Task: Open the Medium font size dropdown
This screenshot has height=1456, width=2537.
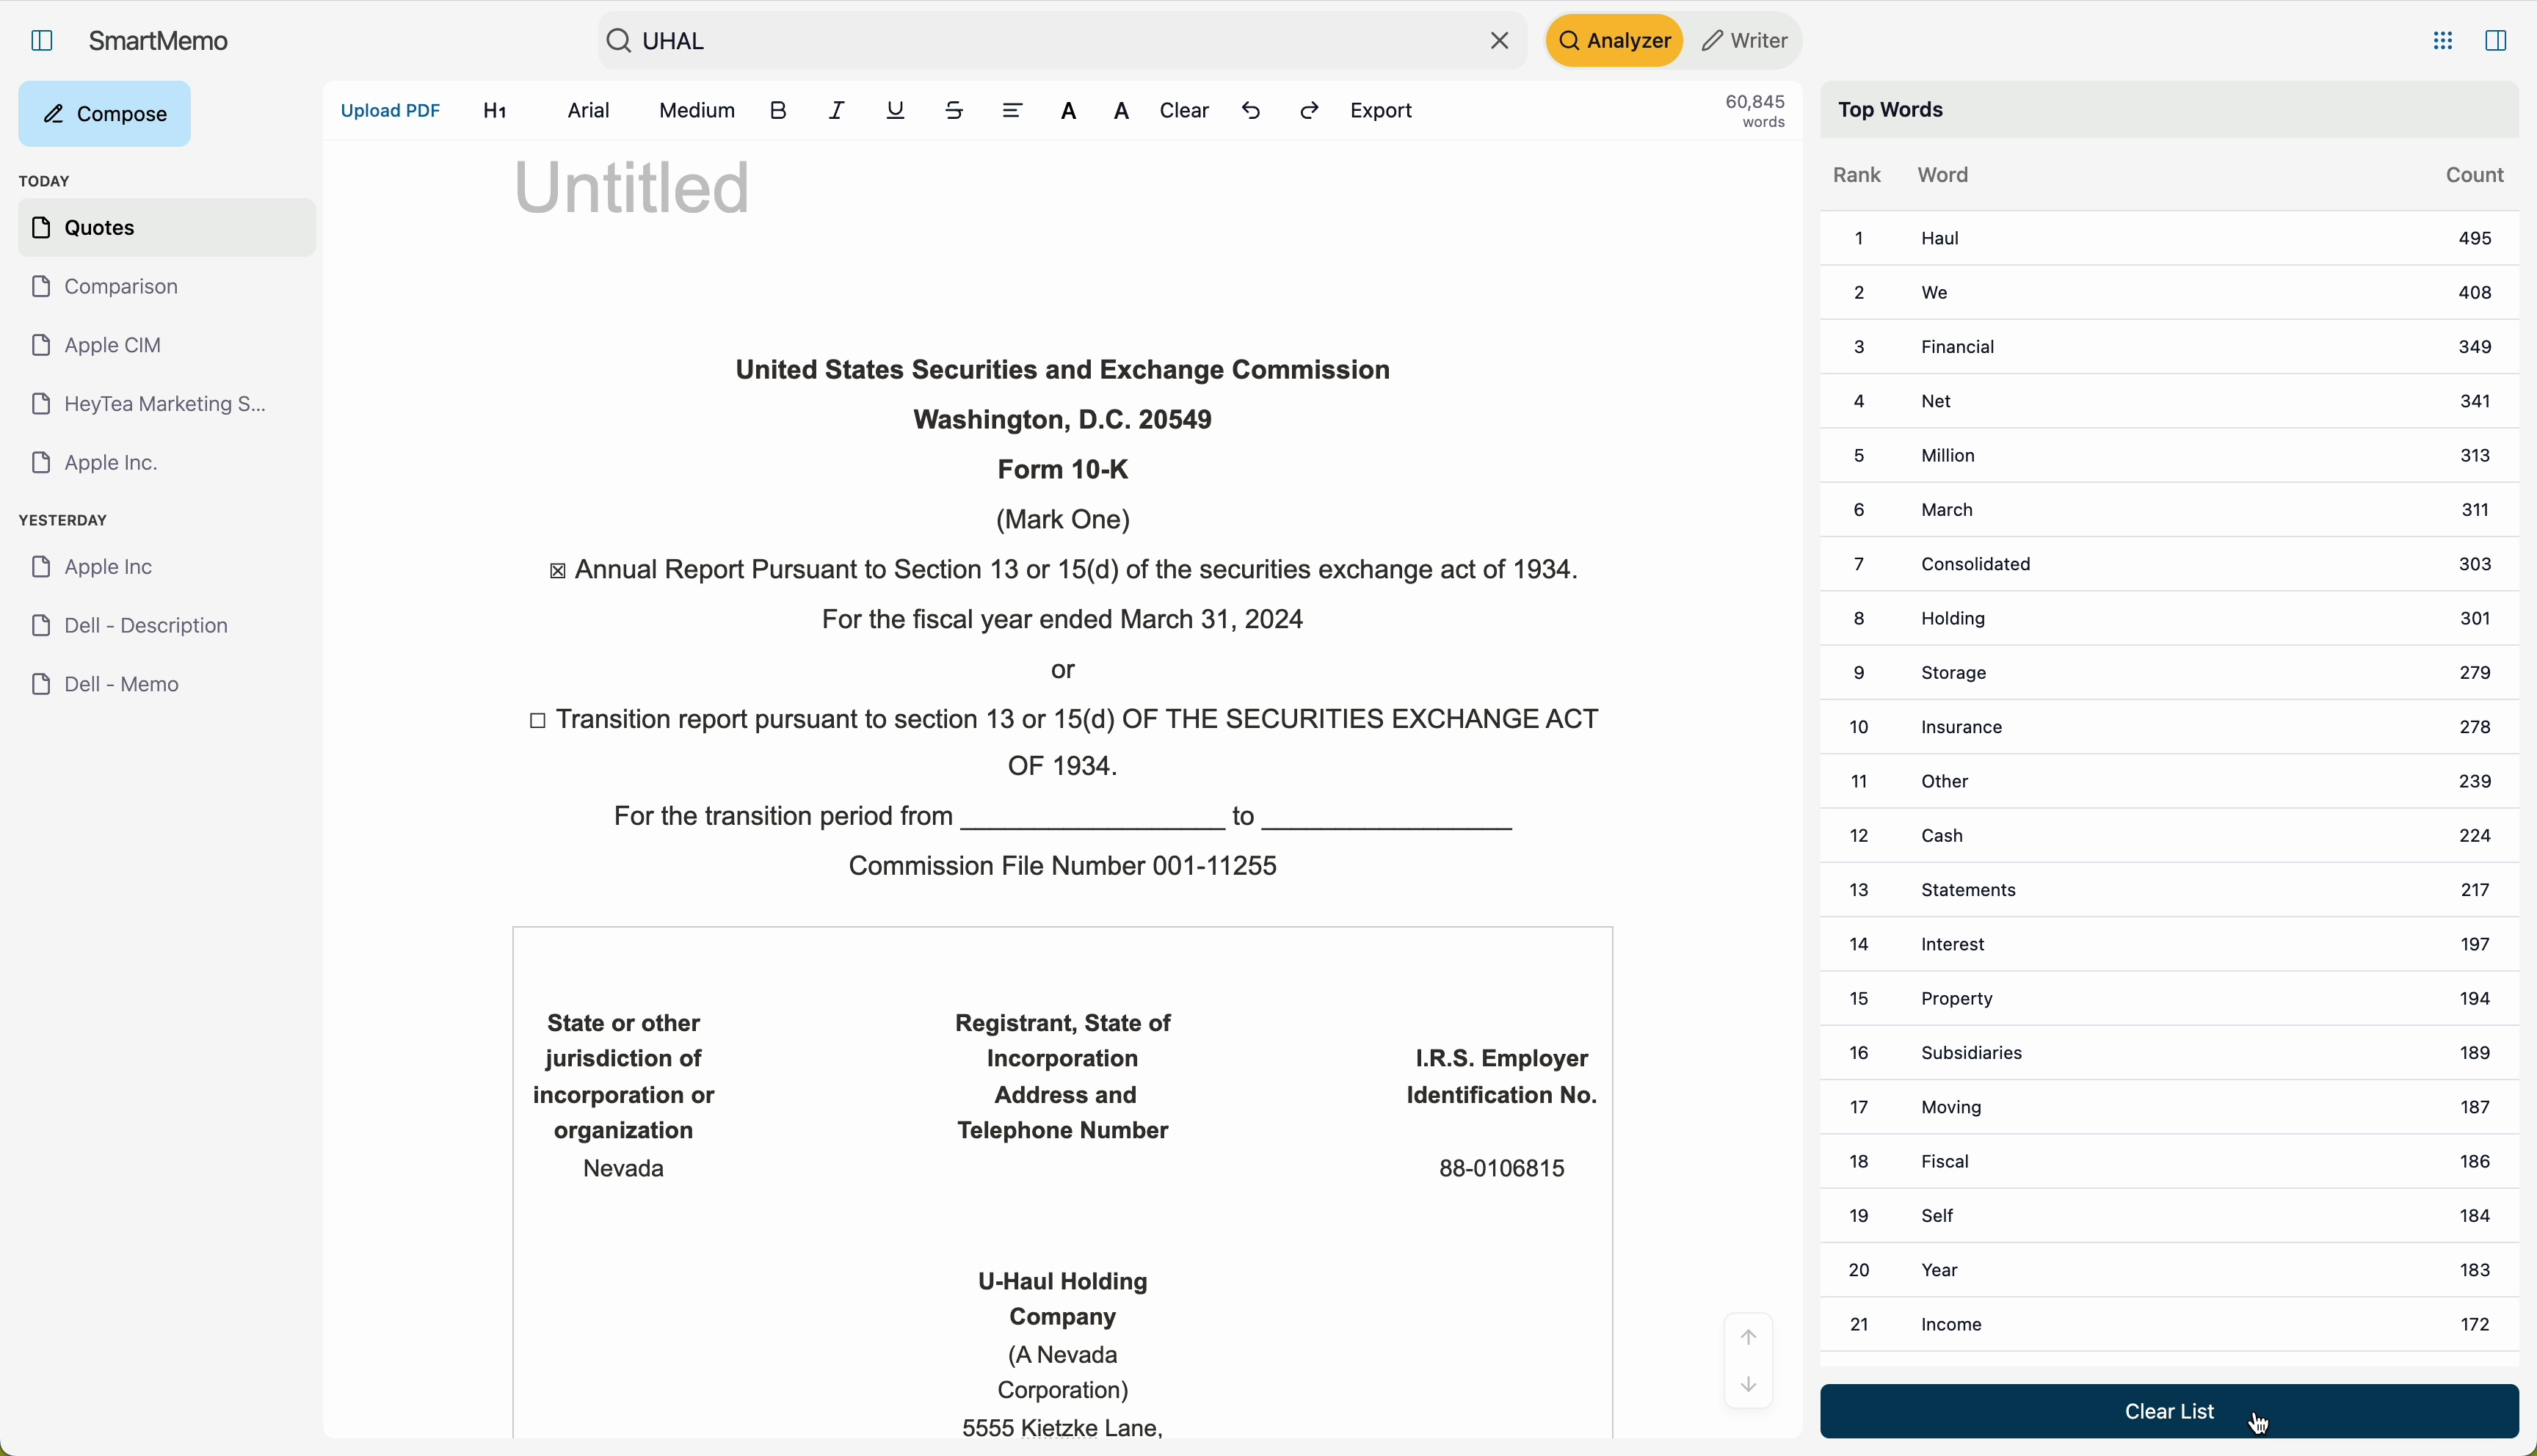Action: click(697, 111)
